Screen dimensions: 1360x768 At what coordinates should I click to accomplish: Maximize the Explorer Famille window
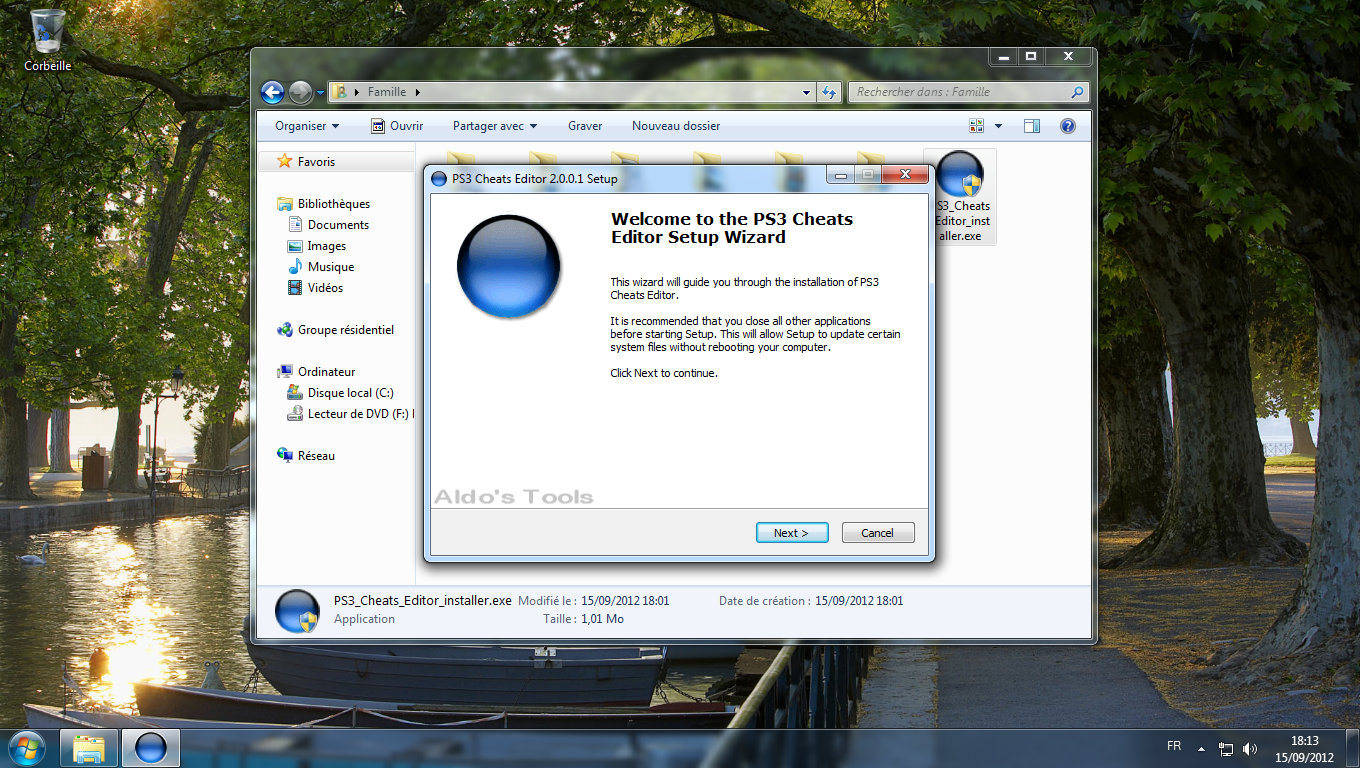tap(1031, 57)
